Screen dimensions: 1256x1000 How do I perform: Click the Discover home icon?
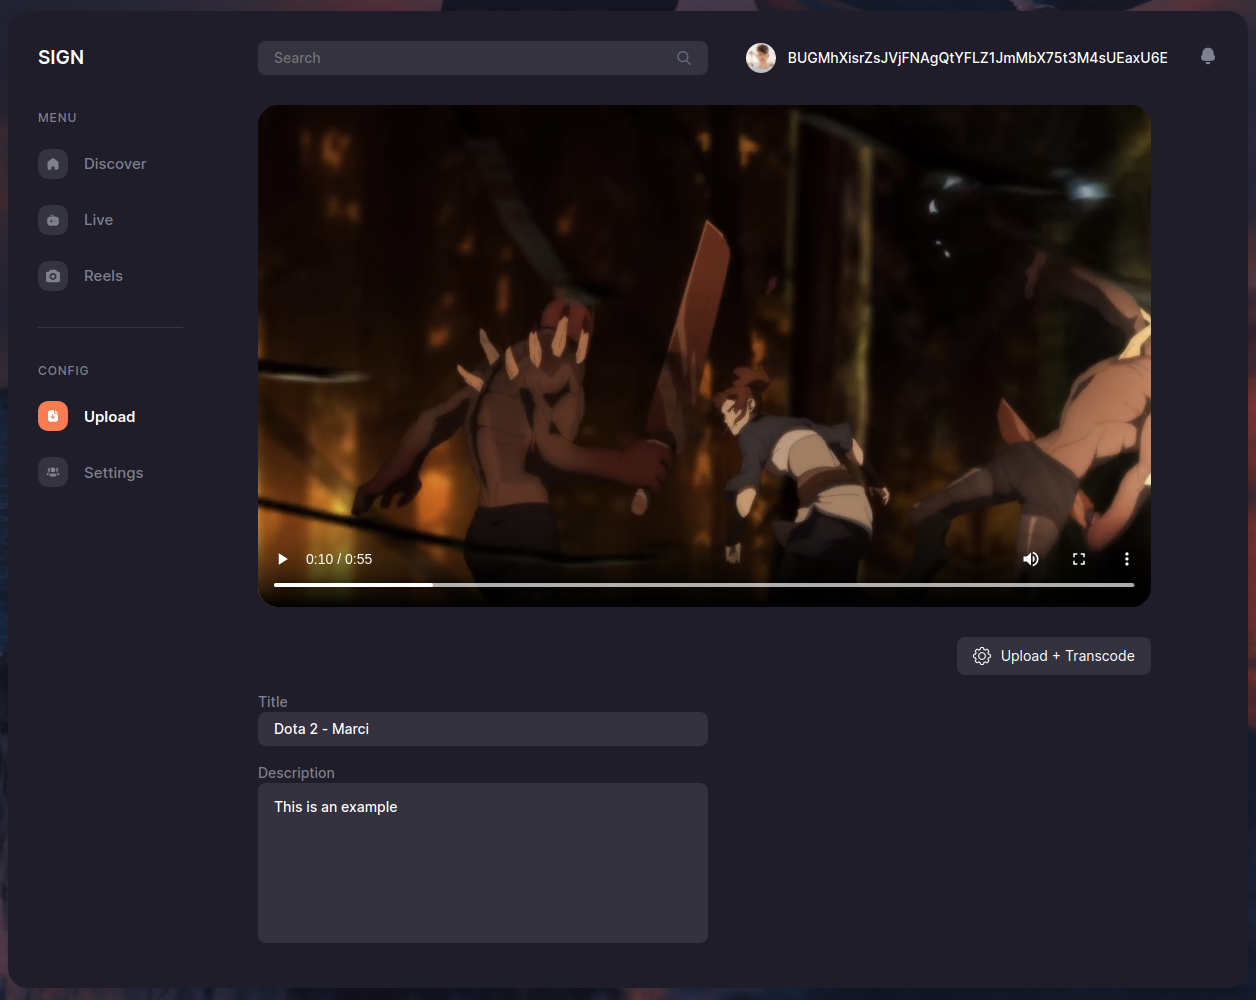(53, 164)
